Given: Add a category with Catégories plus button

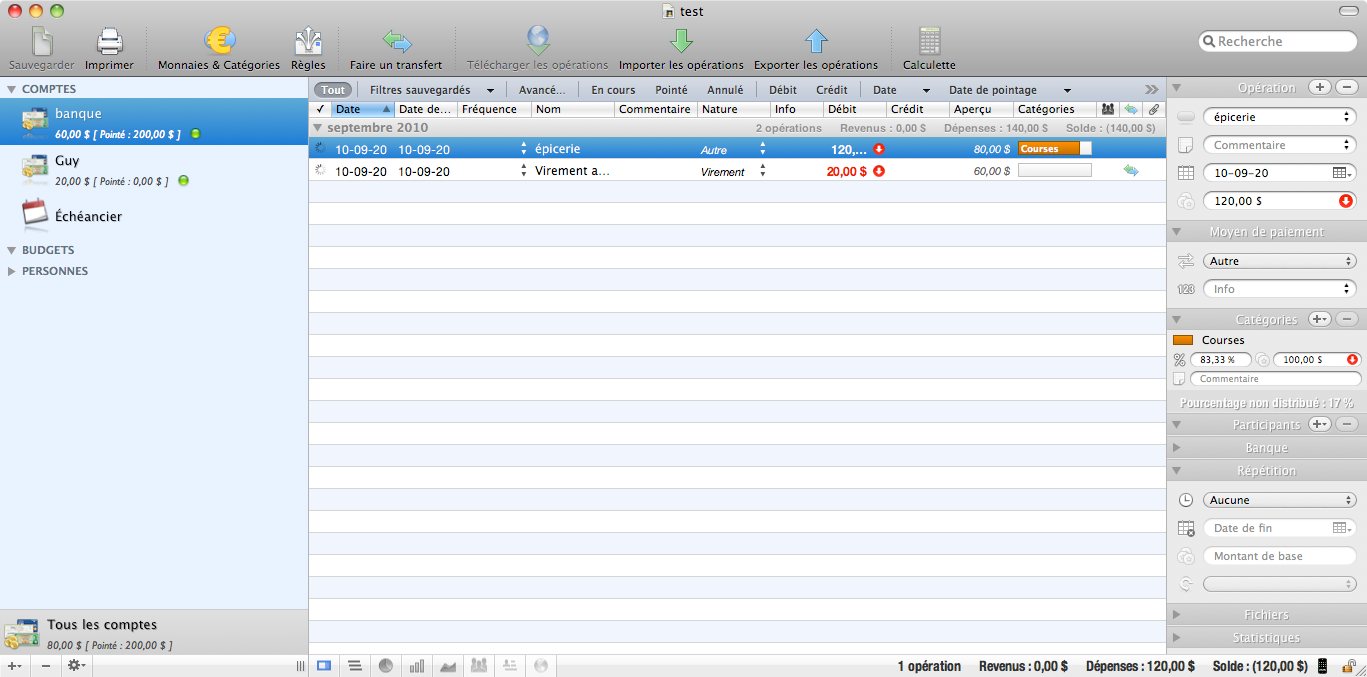Looking at the screenshot, I should [1320, 319].
